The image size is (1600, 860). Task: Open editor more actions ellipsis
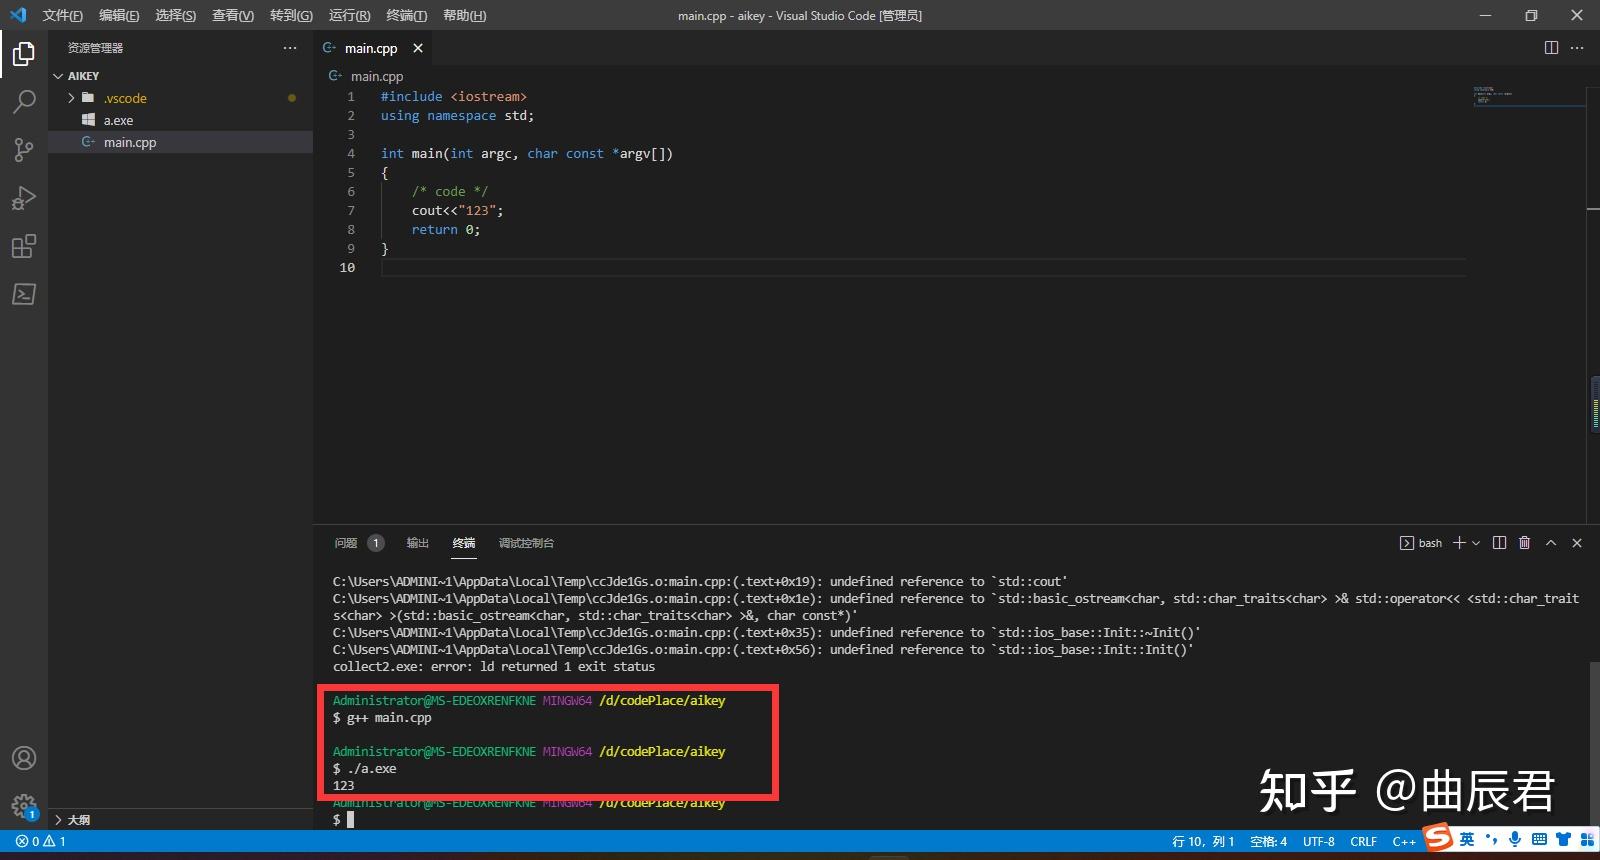pyautogui.click(x=1577, y=48)
